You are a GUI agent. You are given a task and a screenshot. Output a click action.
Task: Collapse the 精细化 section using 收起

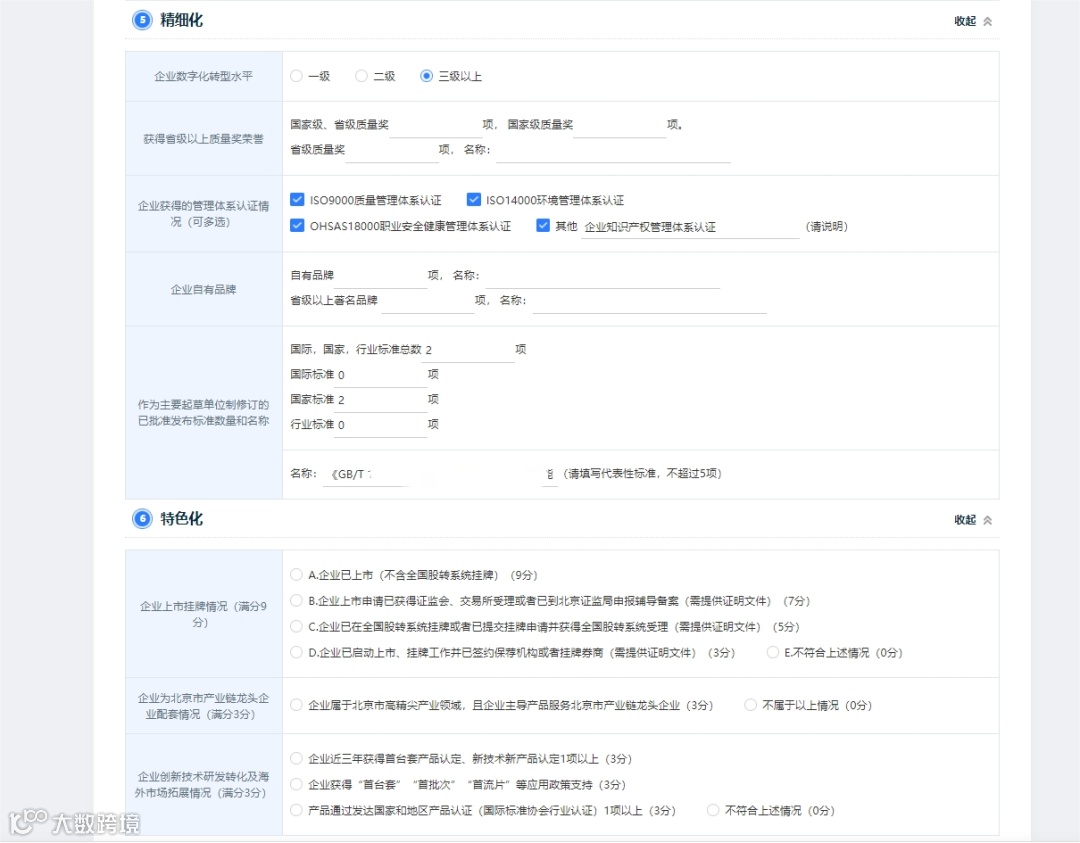coord(973,21)
